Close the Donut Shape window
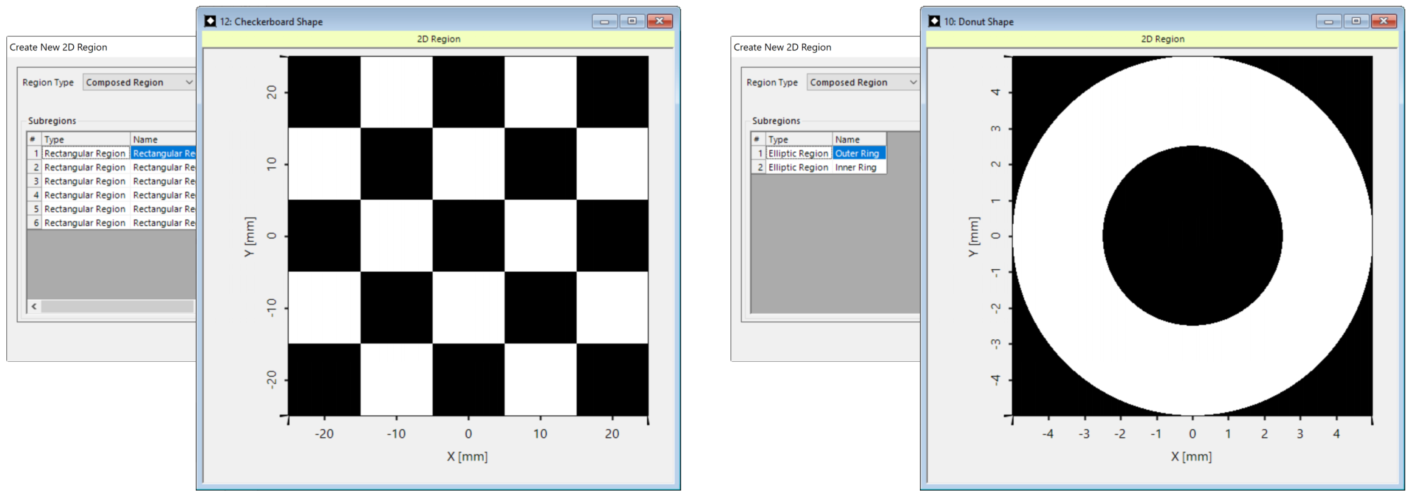 tap(1384, 21)
